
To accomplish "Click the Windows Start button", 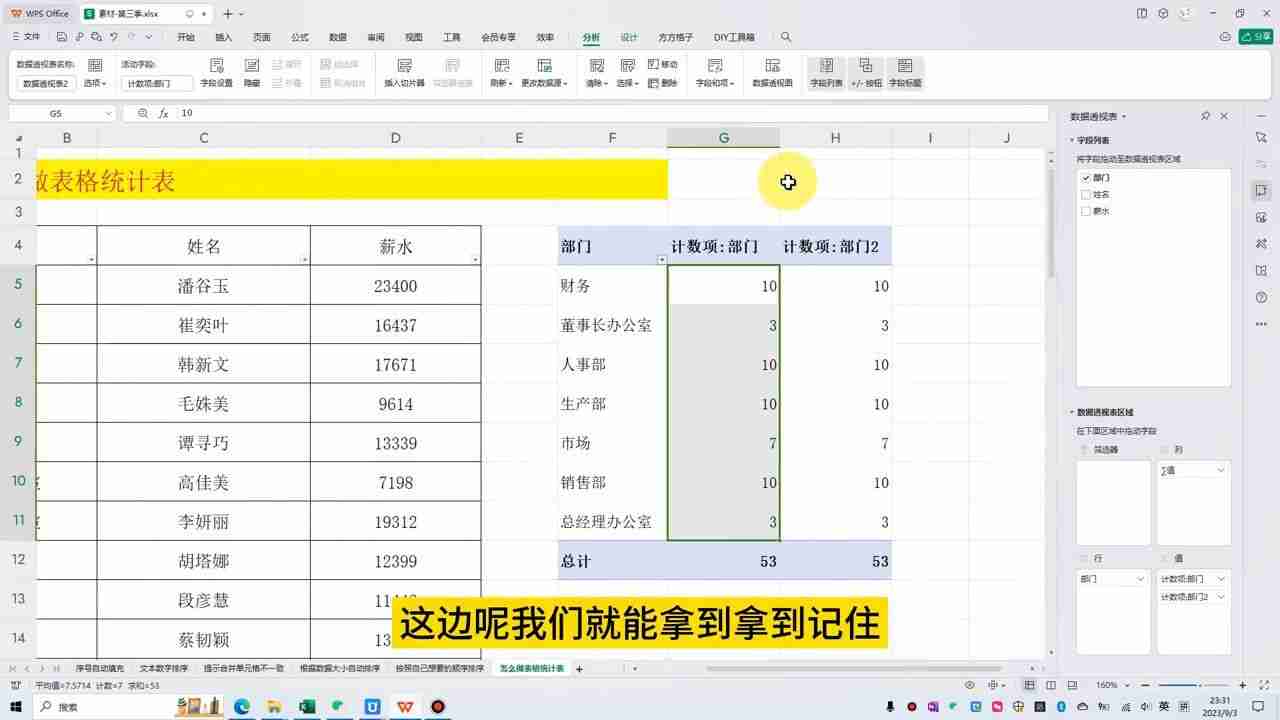I will tap(14, 706).
